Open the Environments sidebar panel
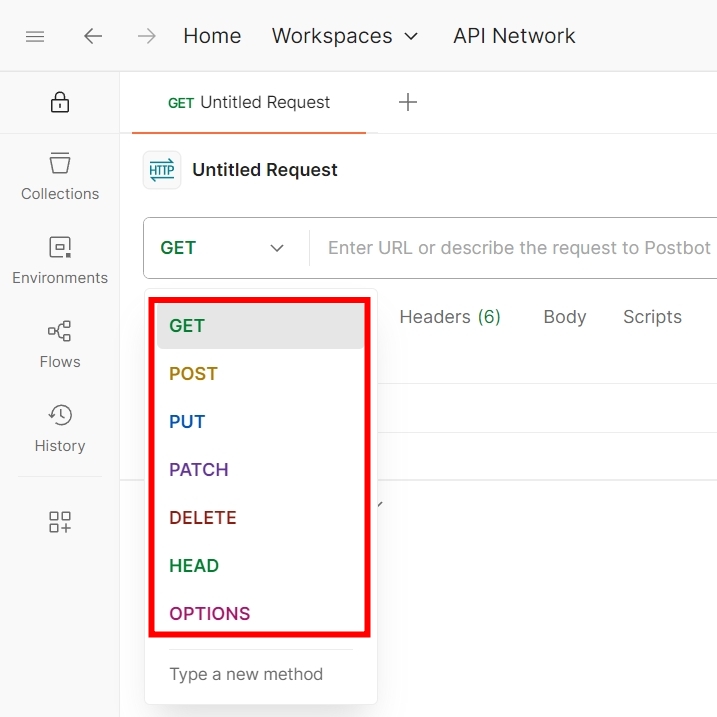This screenshot has width=717, height=717. click(x=60, y=261)
